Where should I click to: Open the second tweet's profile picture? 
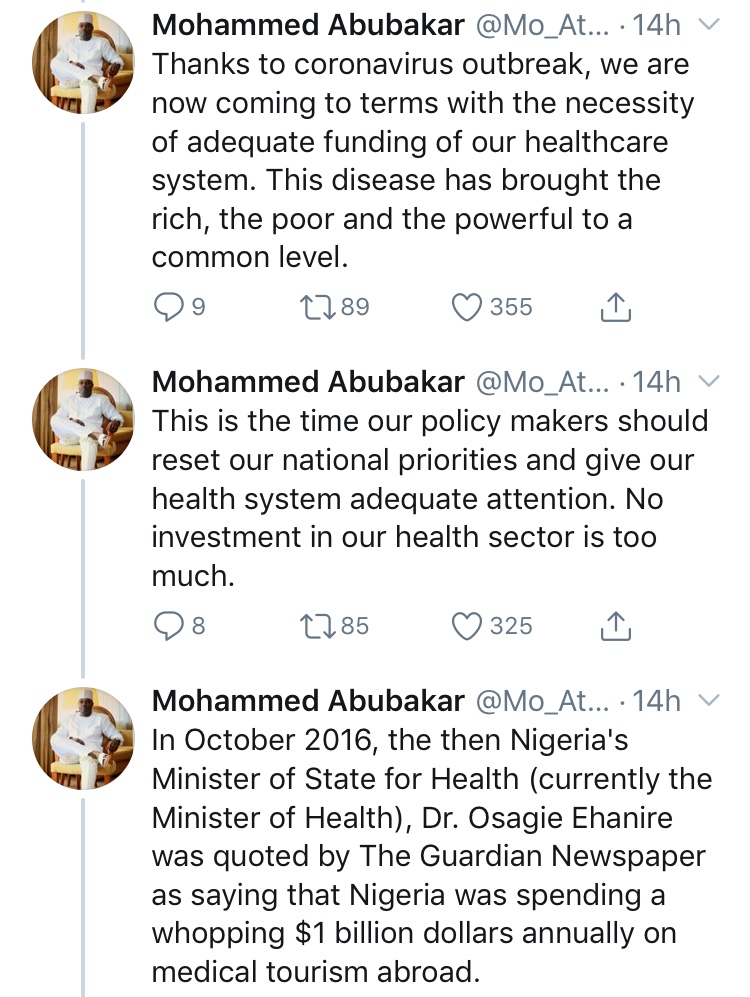coord(83,419)
